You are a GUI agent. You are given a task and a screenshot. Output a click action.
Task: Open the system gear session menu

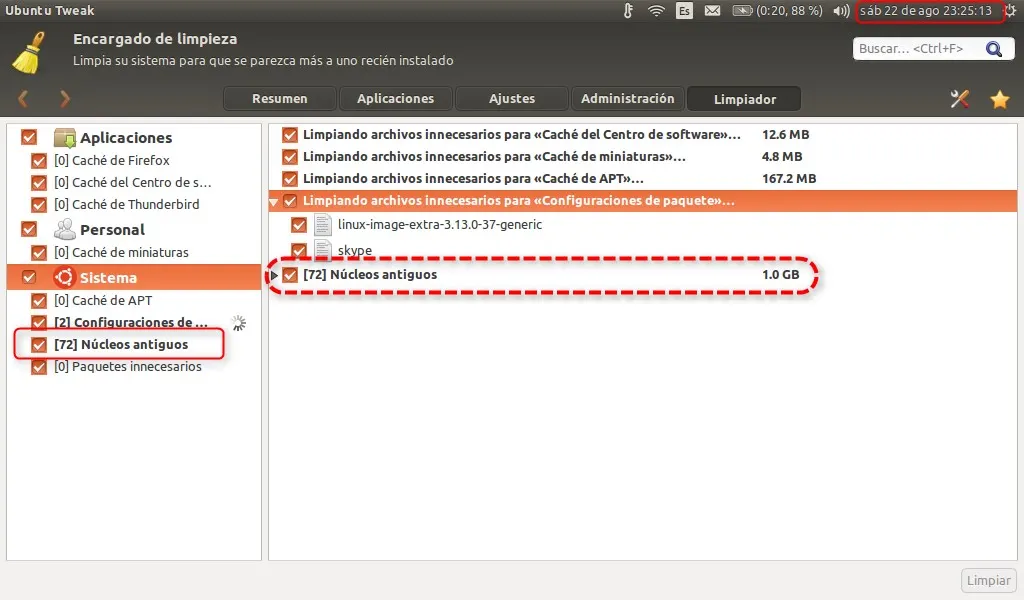(1010, 11)
